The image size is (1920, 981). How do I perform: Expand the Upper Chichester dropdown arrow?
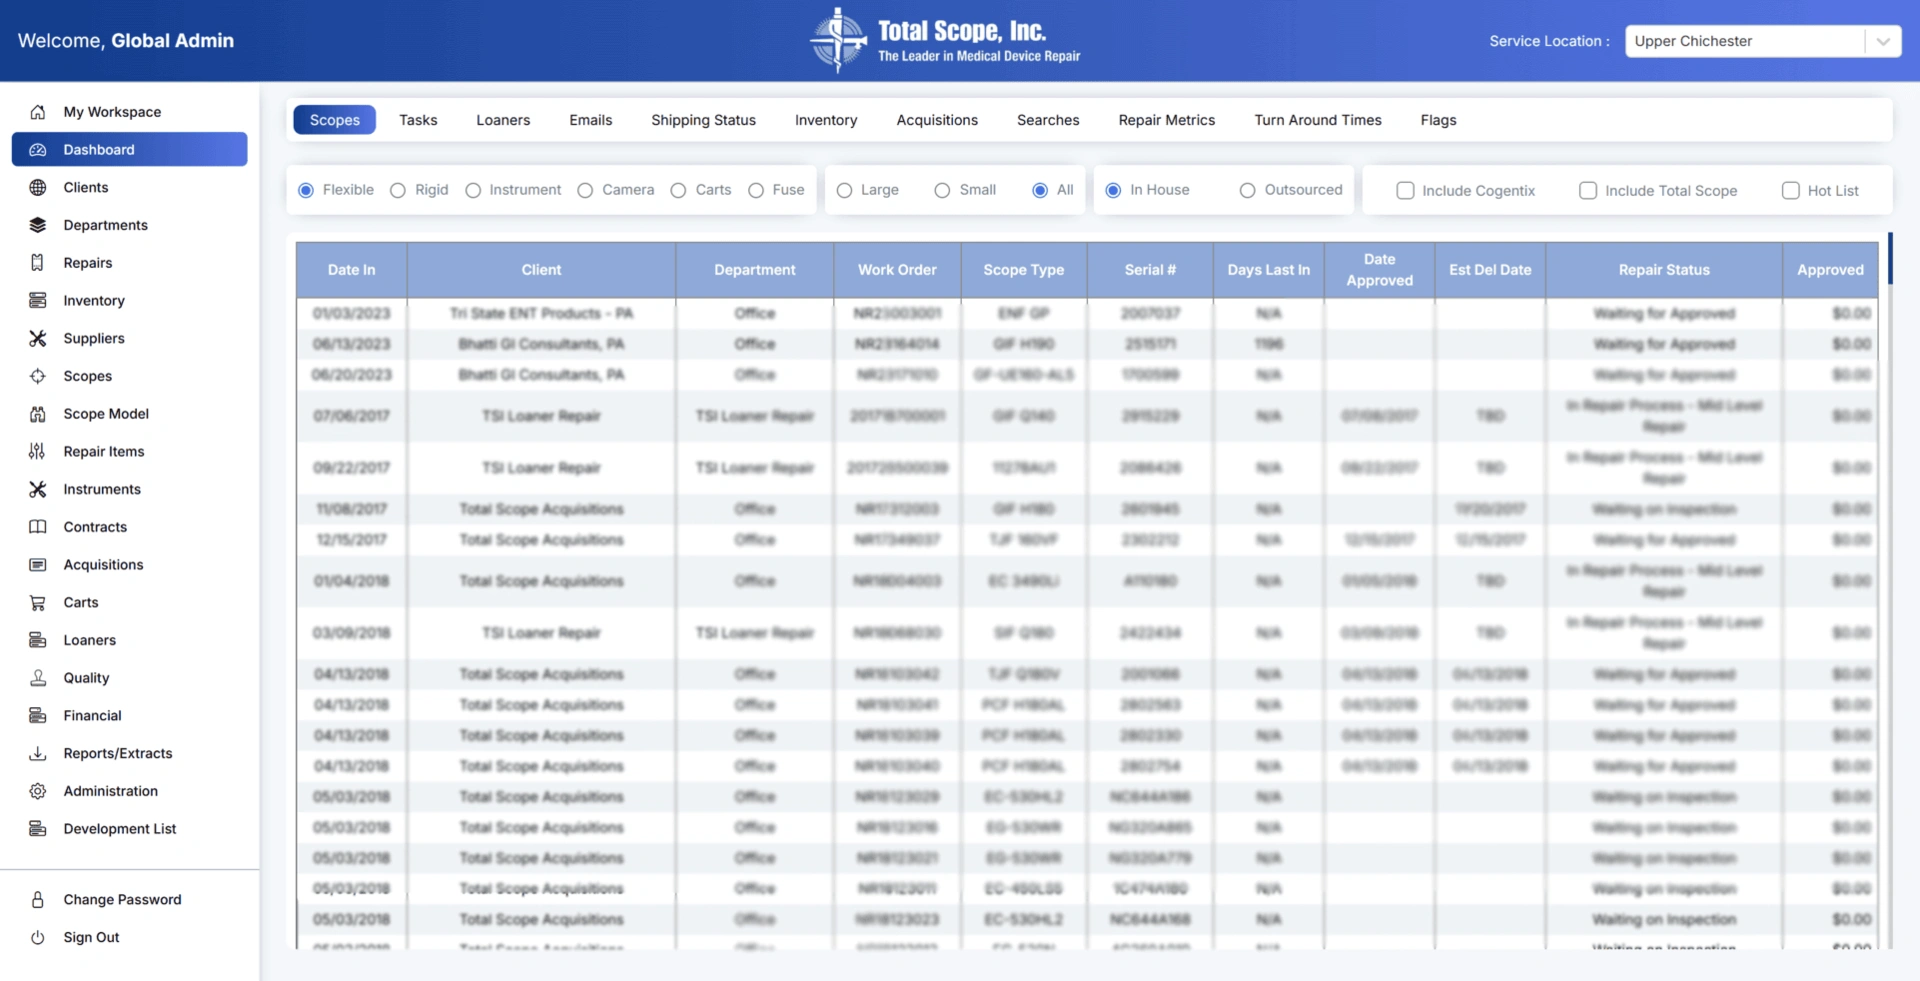pos(1883,41)
